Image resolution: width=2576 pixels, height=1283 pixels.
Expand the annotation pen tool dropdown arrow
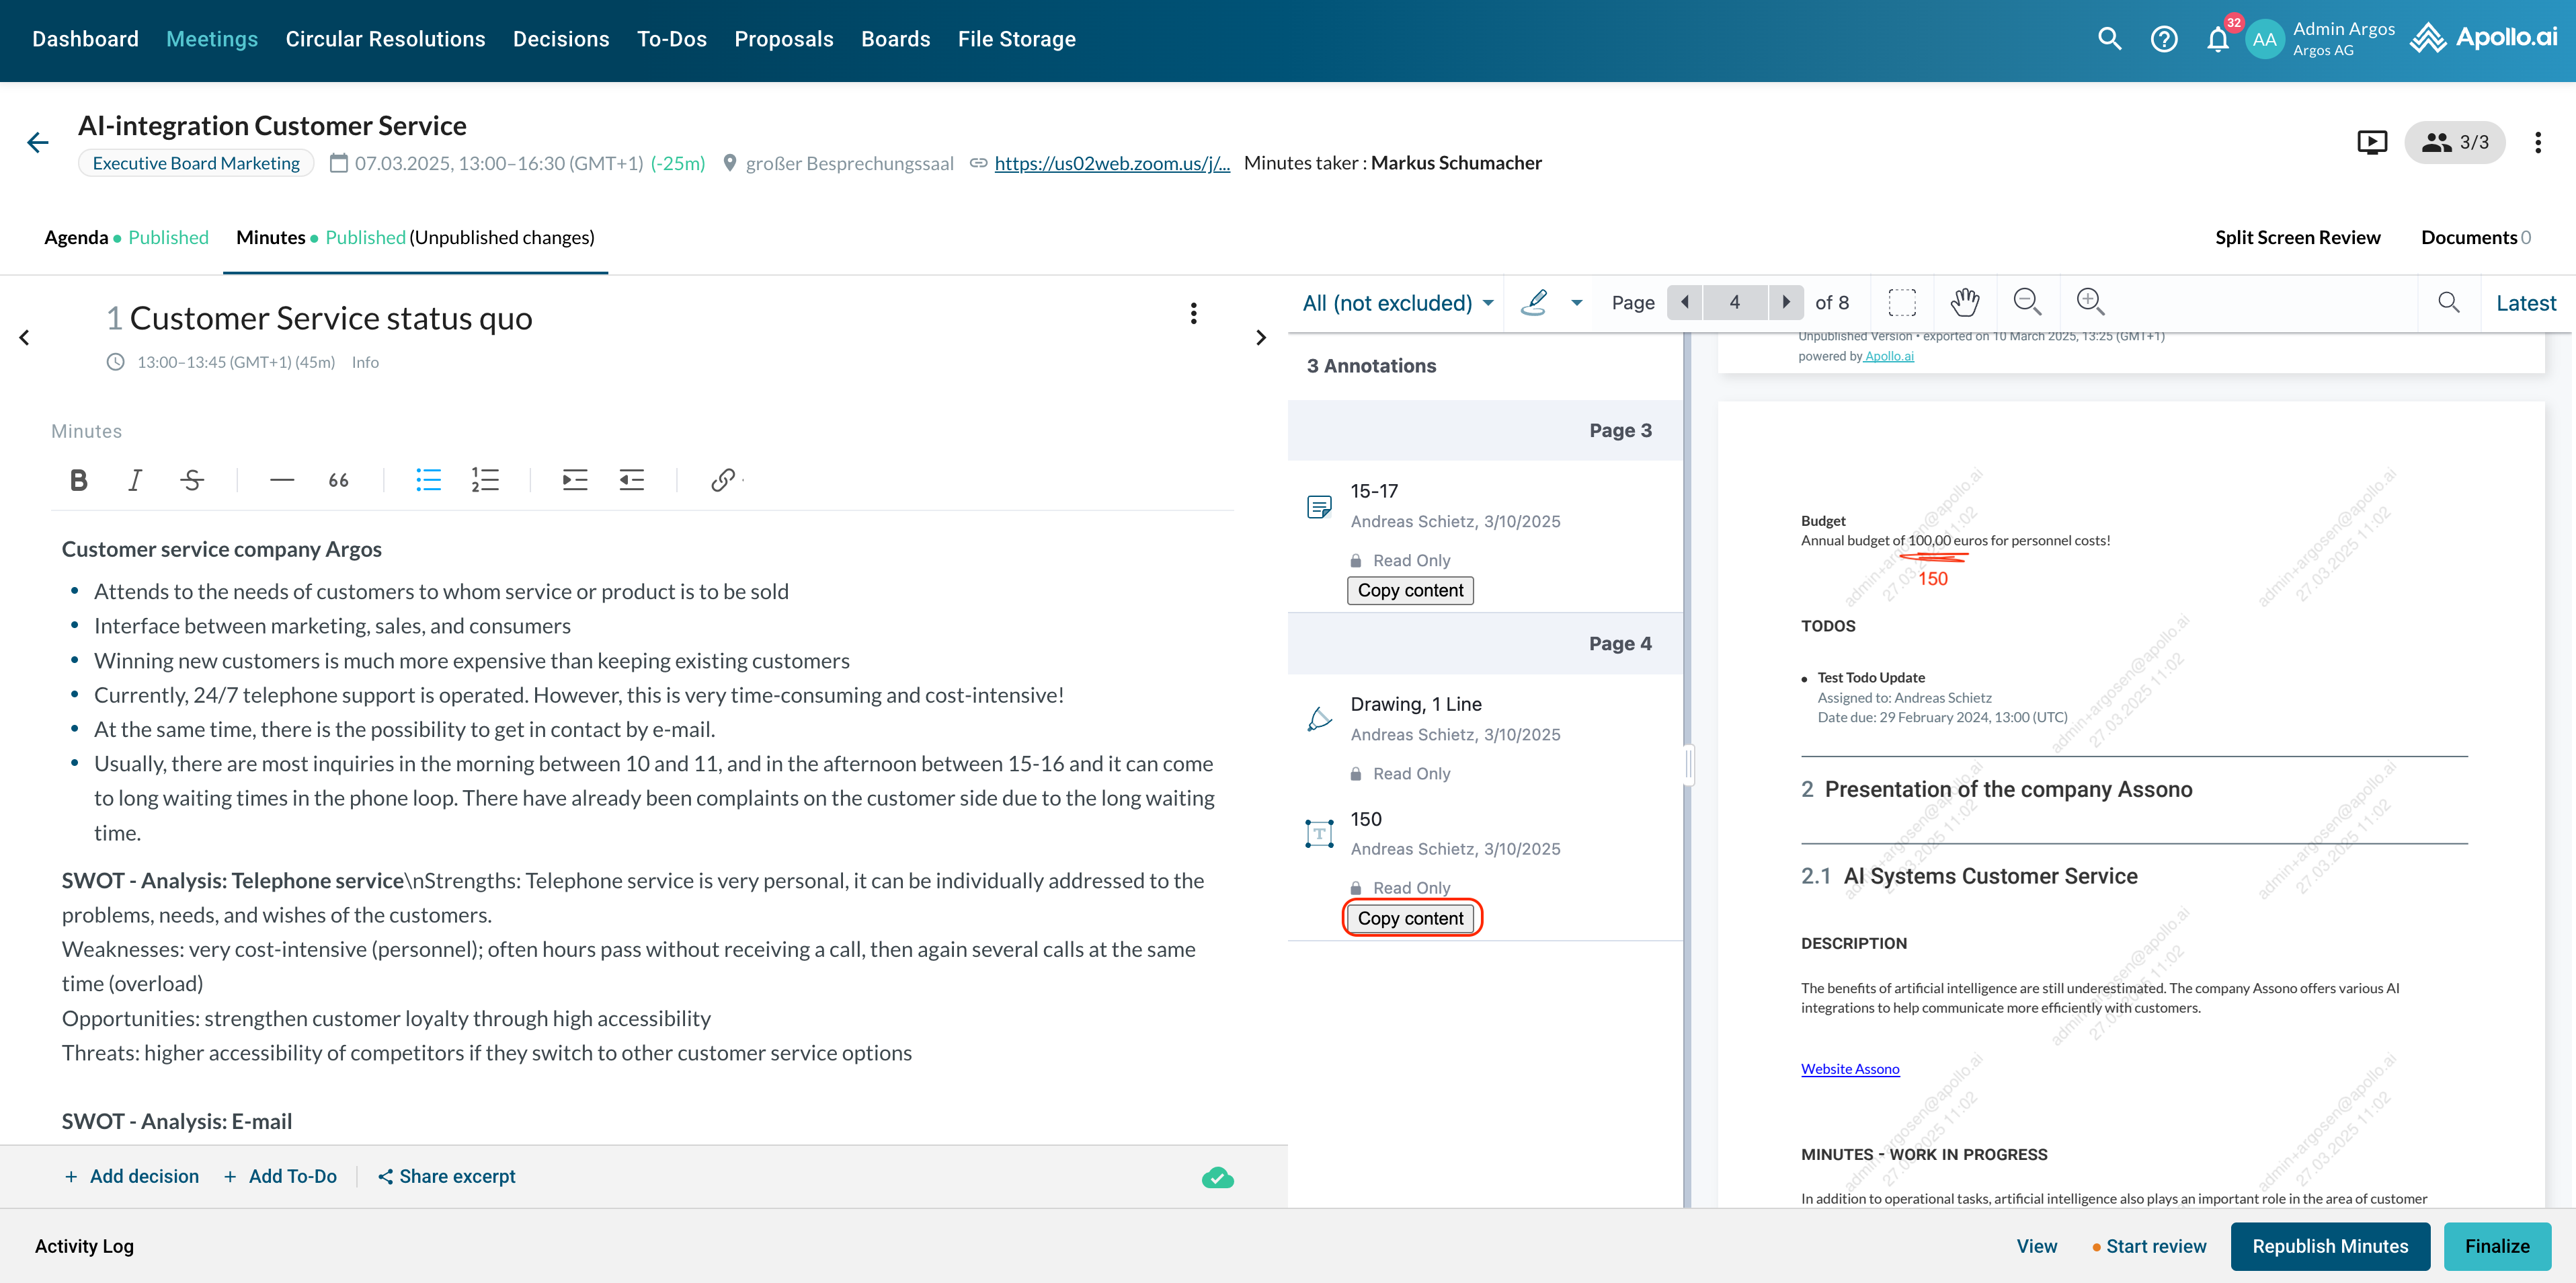[x=1577, y=303]
